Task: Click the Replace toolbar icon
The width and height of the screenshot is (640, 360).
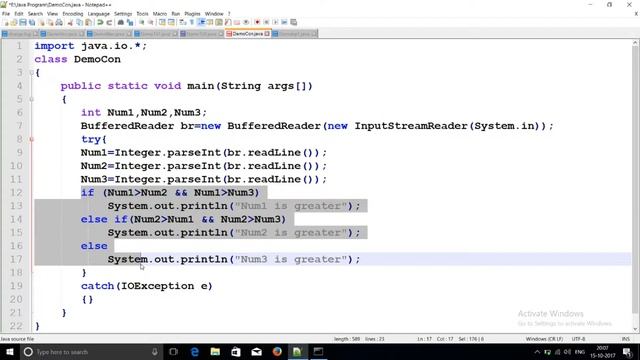Action: [130, 22]
